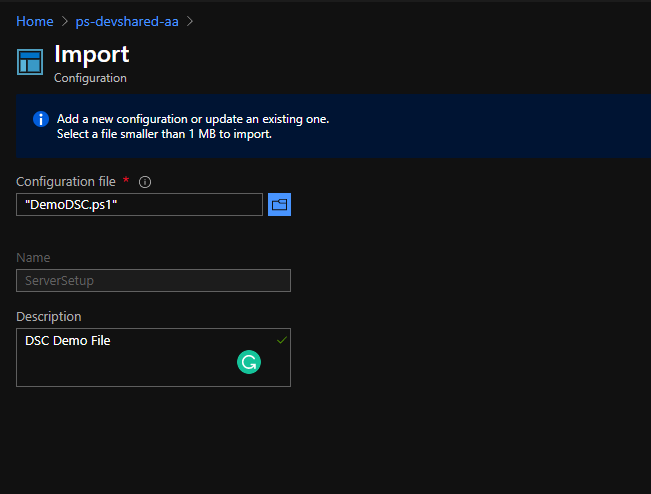This screenshot has width=651, height=494.
Task: Click the green checkmark in Description field
Action: pos(281,341)
